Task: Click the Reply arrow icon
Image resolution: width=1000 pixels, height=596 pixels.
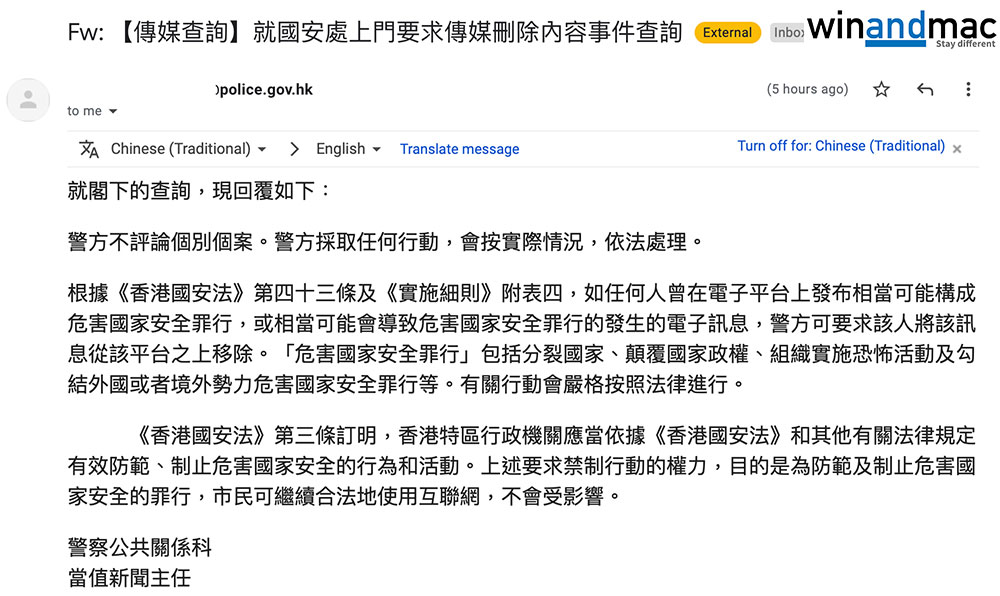Action: 925,90
